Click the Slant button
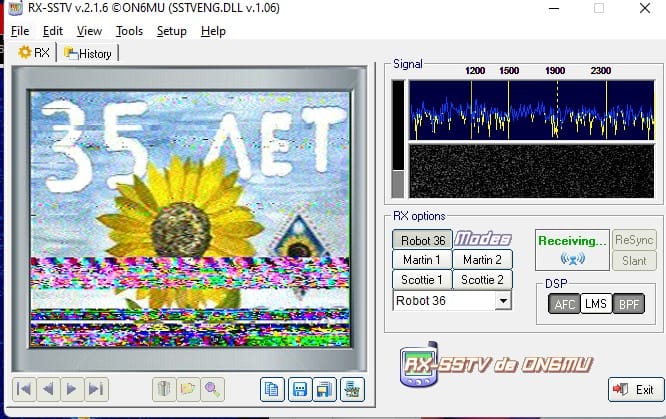 [634, 260]
